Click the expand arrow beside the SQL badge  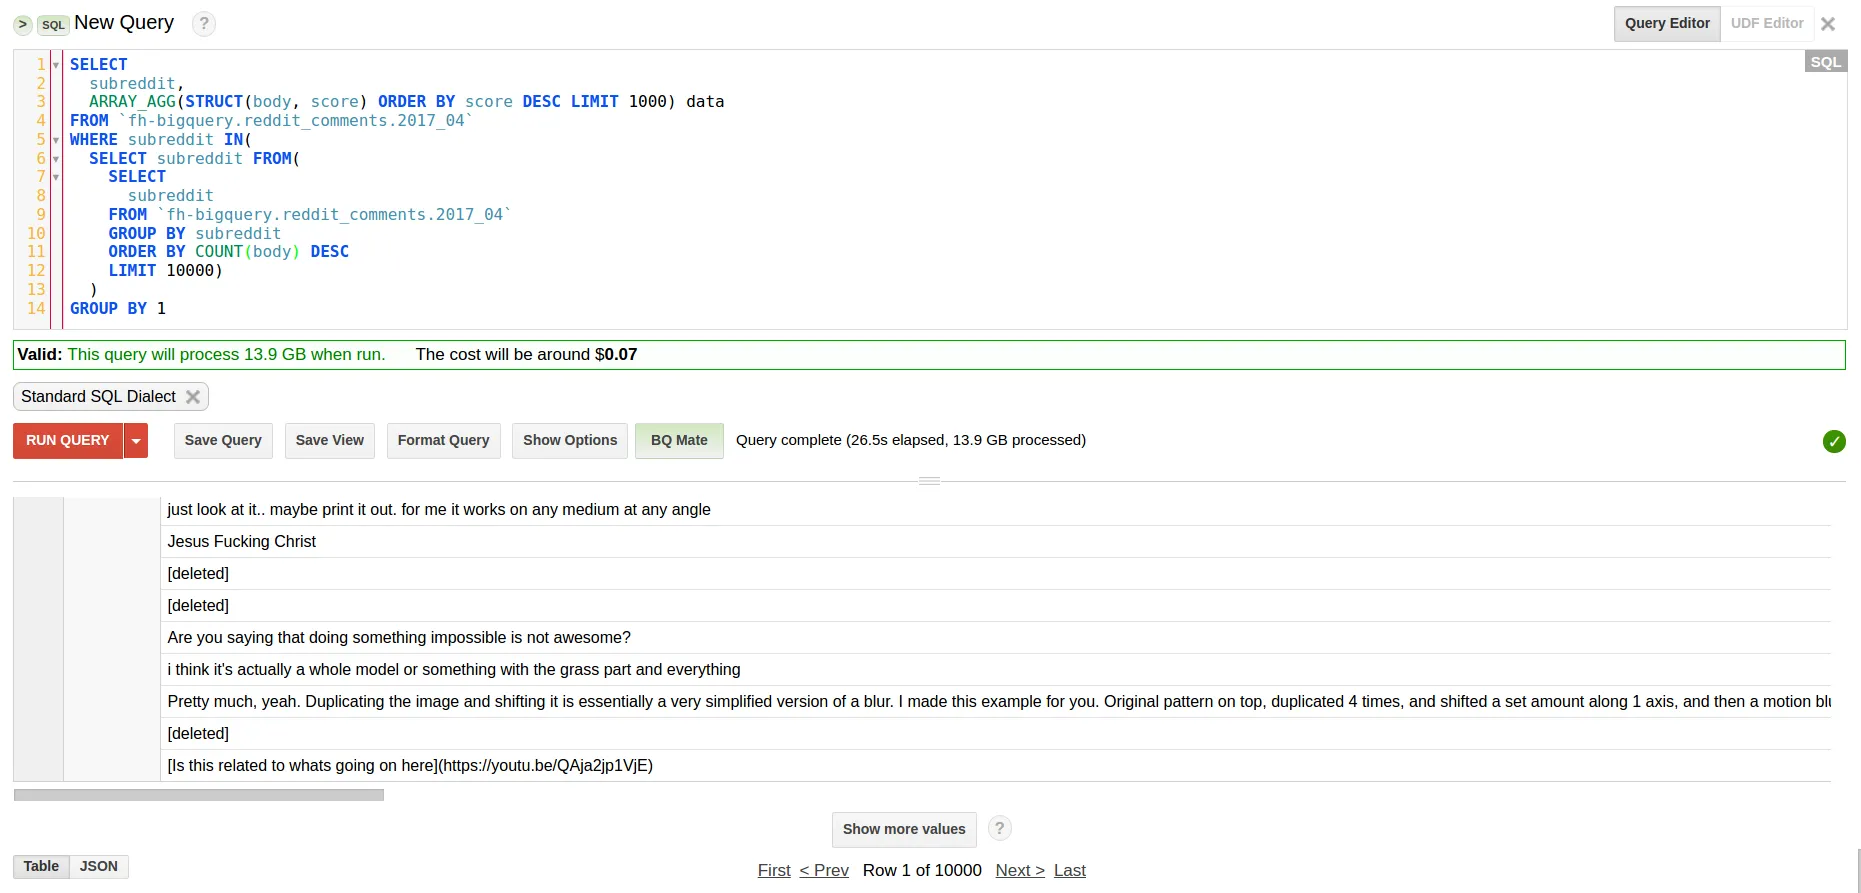click(x=22, y=24)
